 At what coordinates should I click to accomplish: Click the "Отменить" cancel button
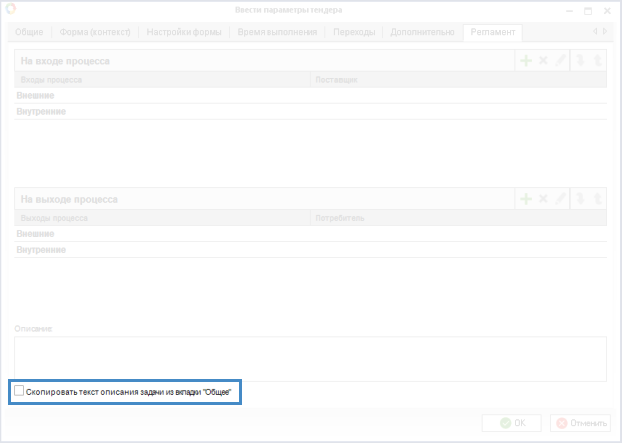pyautogui.click(x=580, y=423)
